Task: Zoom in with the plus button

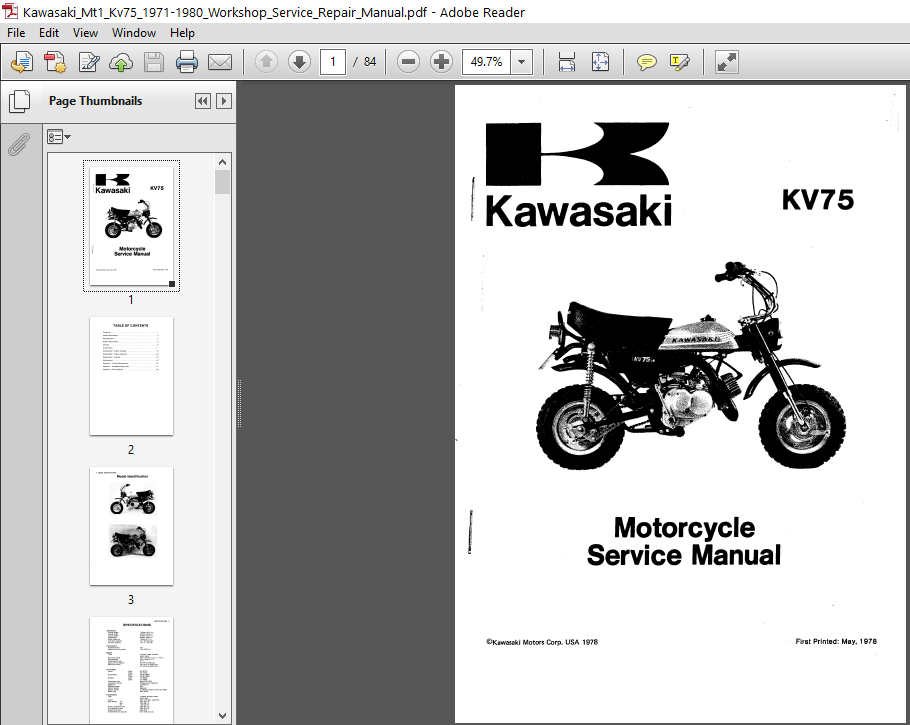Action: pos(441,62)
